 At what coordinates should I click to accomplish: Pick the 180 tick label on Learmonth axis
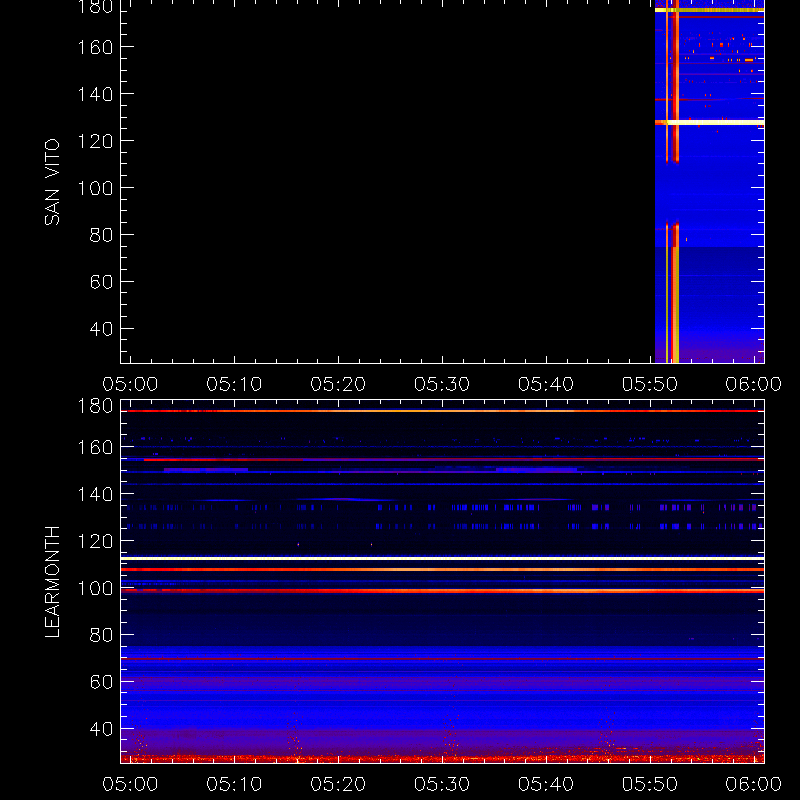coord(95,406)
